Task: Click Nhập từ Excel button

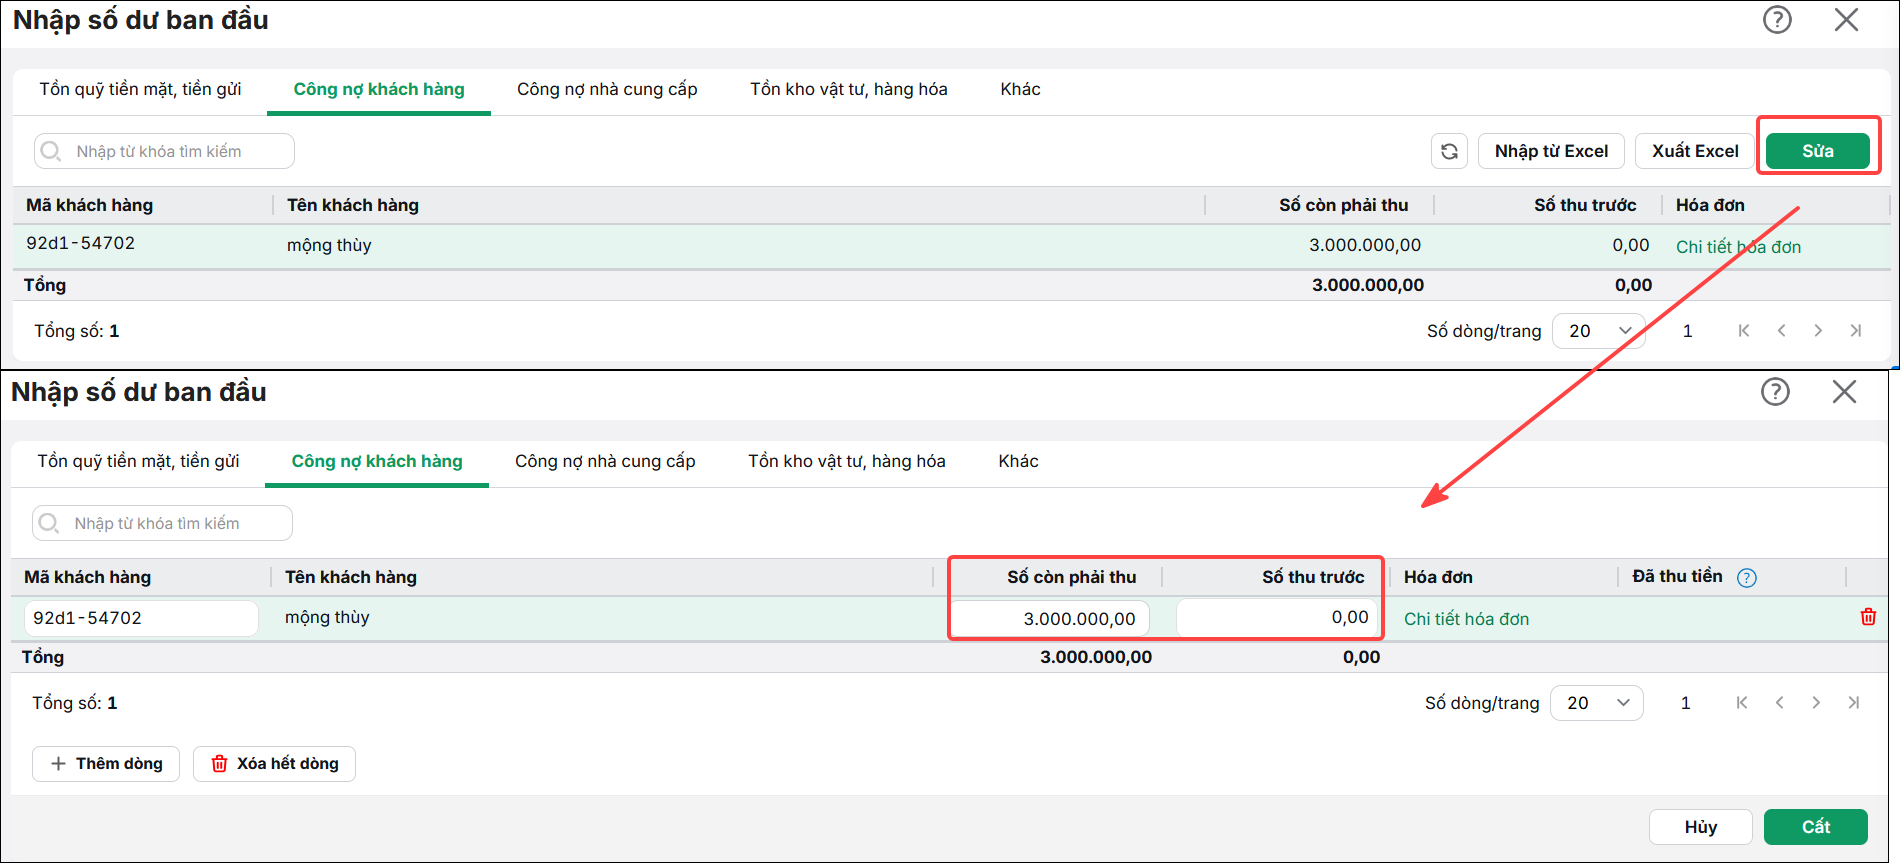Action: click(1551, 151)
